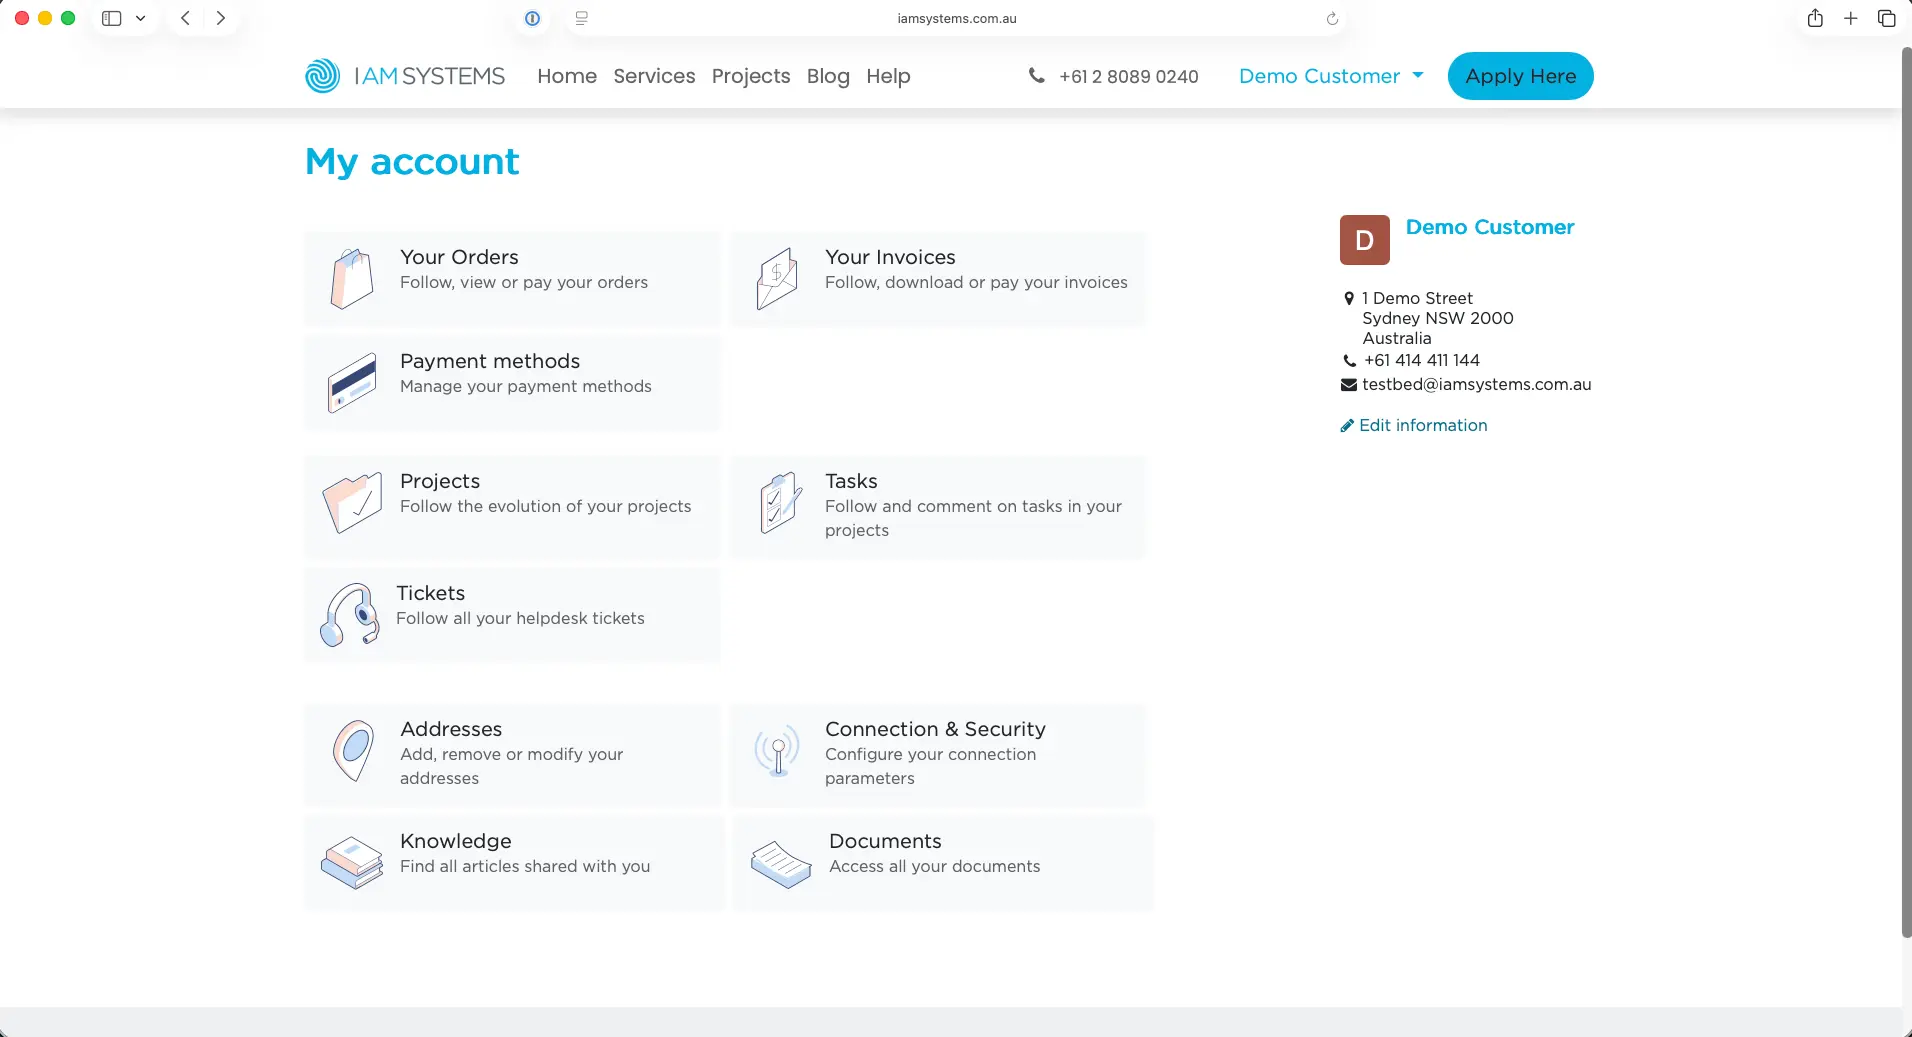Click the page vertical scrollbar

pyautogui.click(x=1906, y=490)
